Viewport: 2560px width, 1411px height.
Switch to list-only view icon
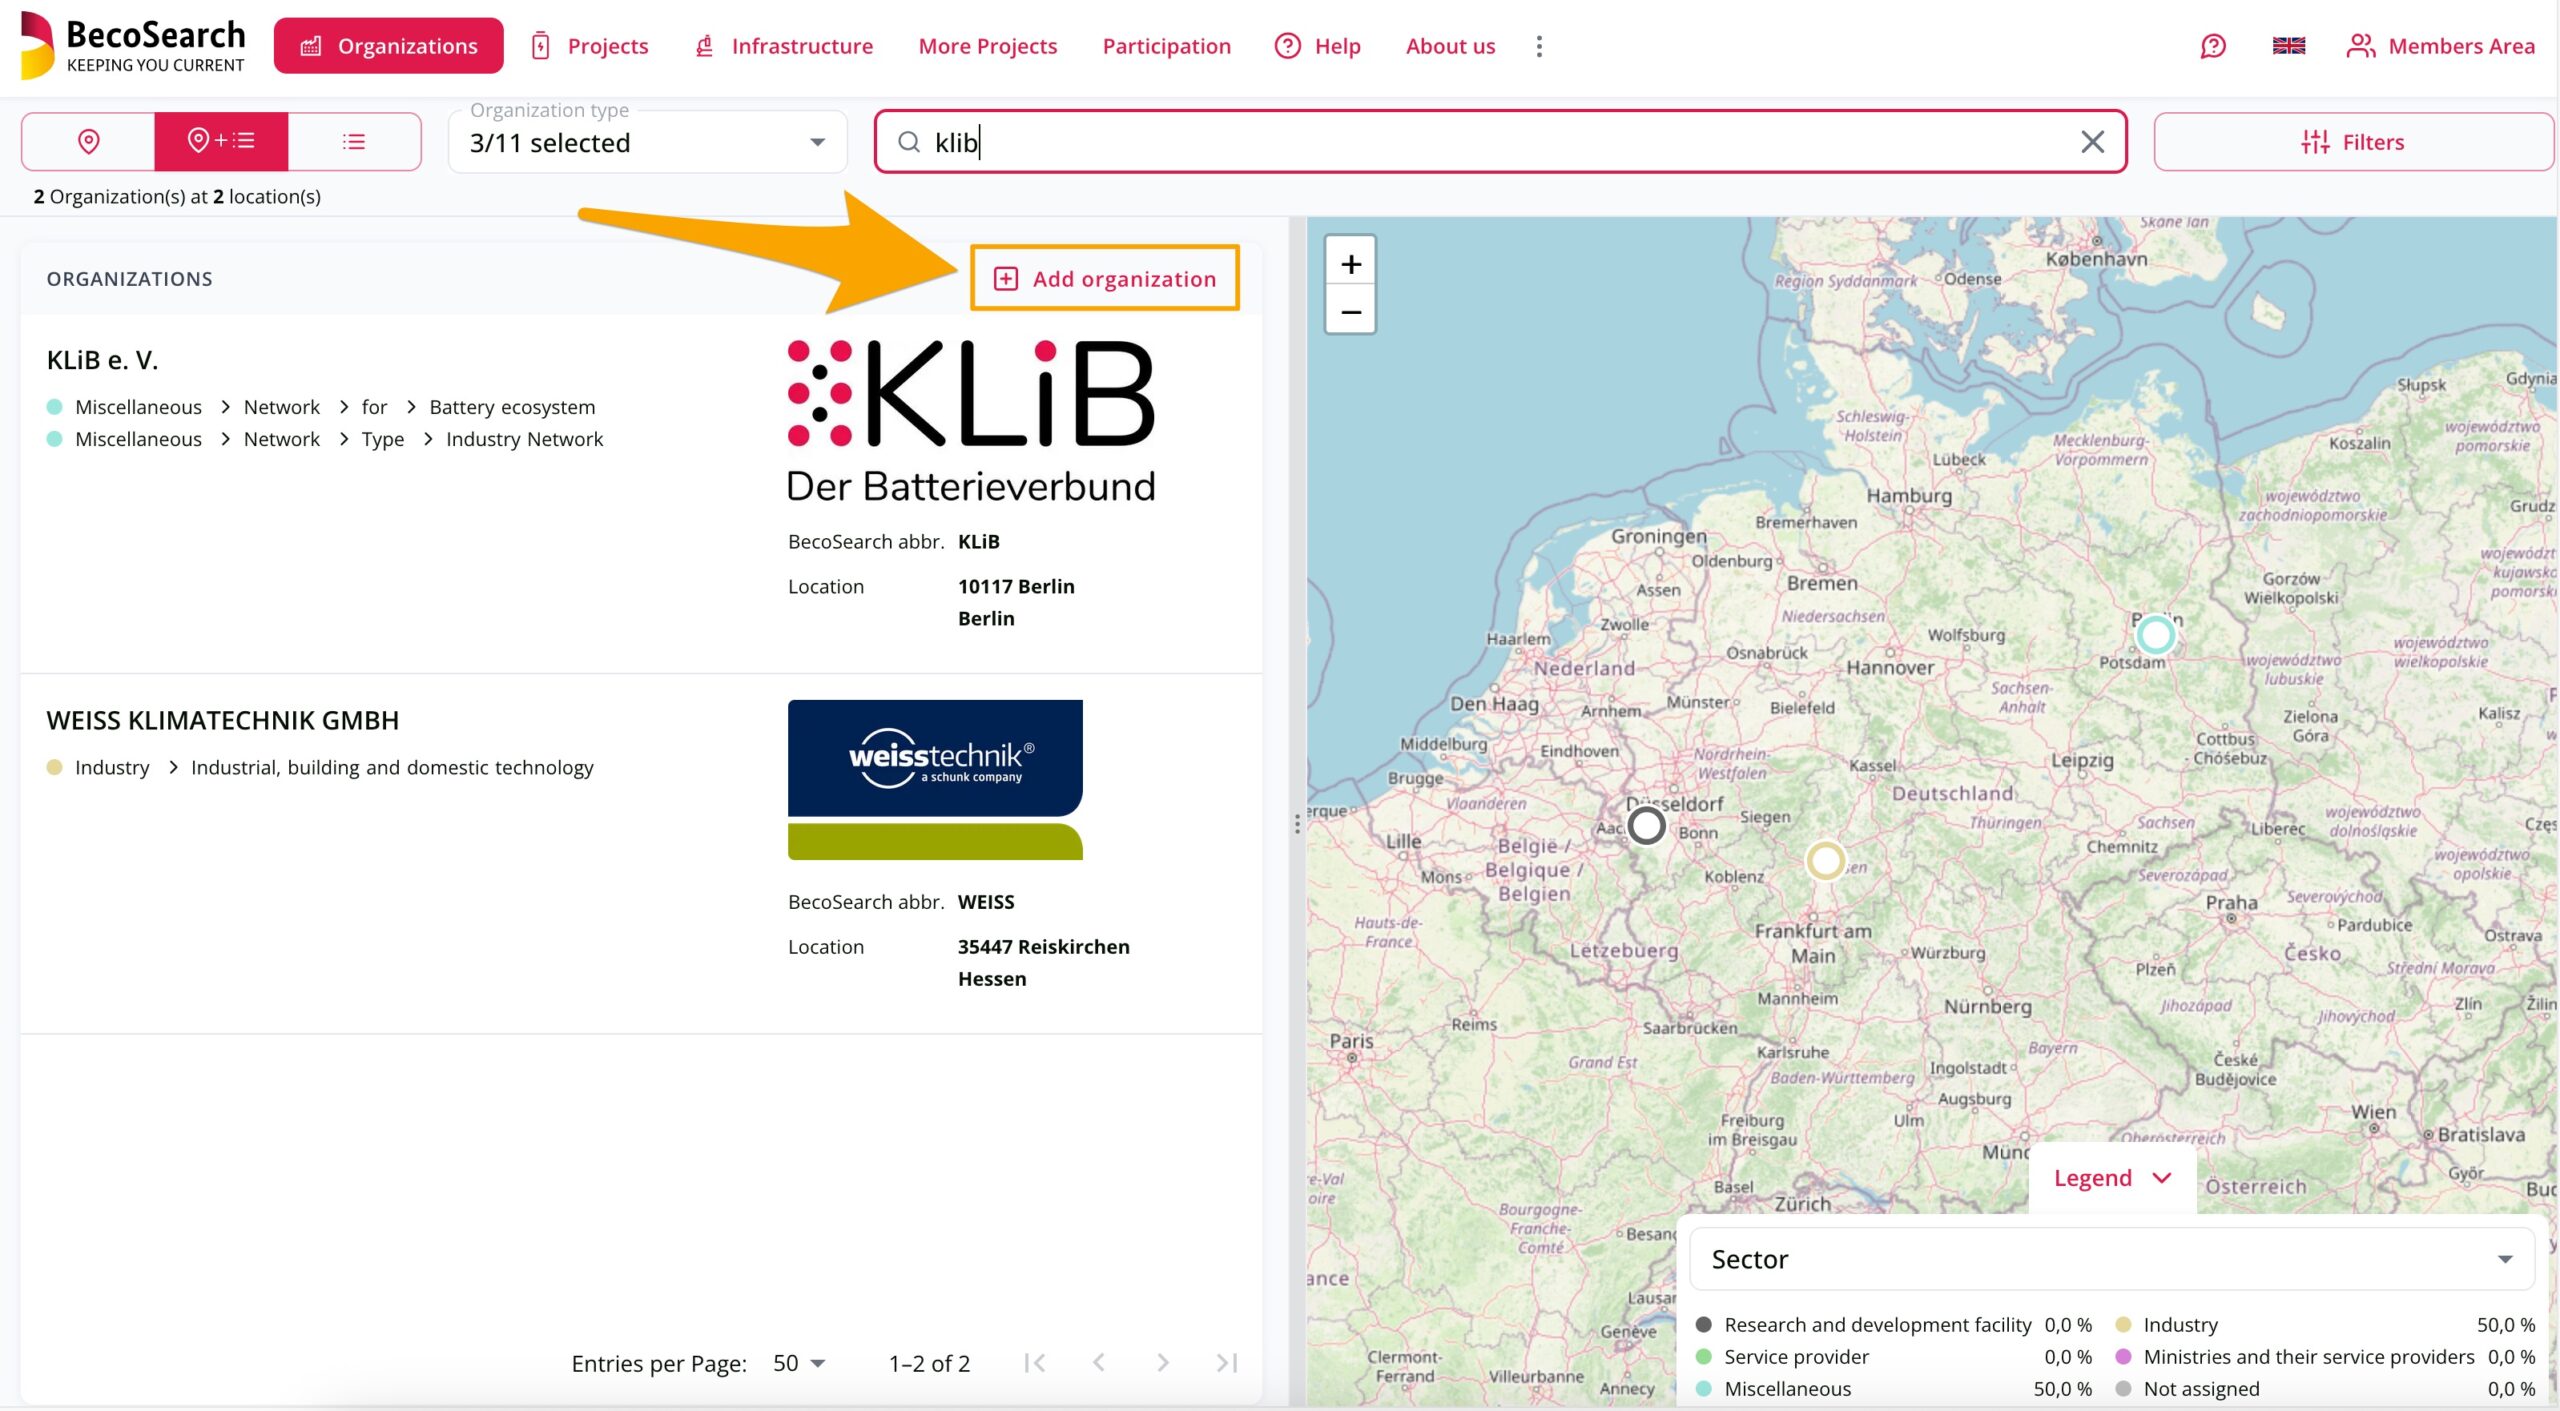pos(354,141)
